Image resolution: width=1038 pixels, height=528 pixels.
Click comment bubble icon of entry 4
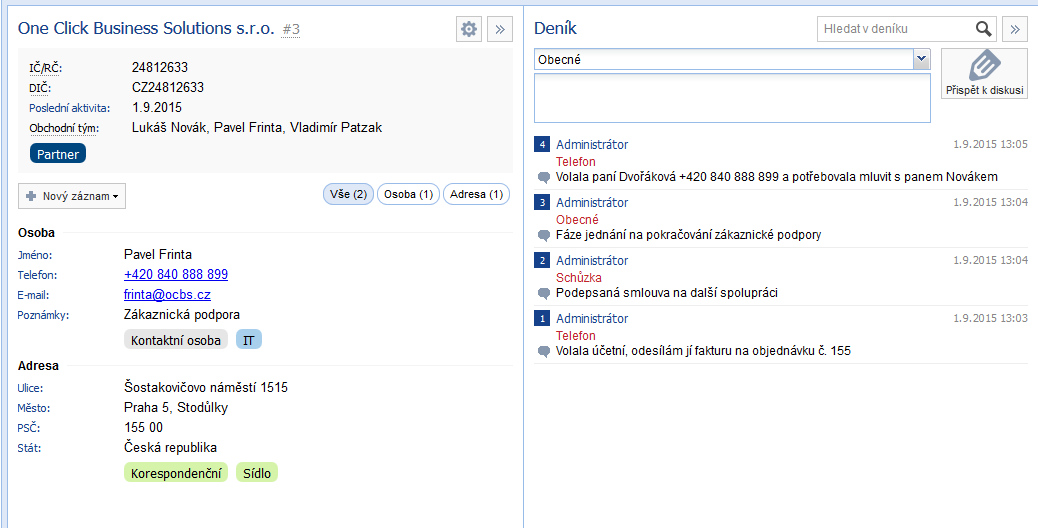[x=544, y=177]
